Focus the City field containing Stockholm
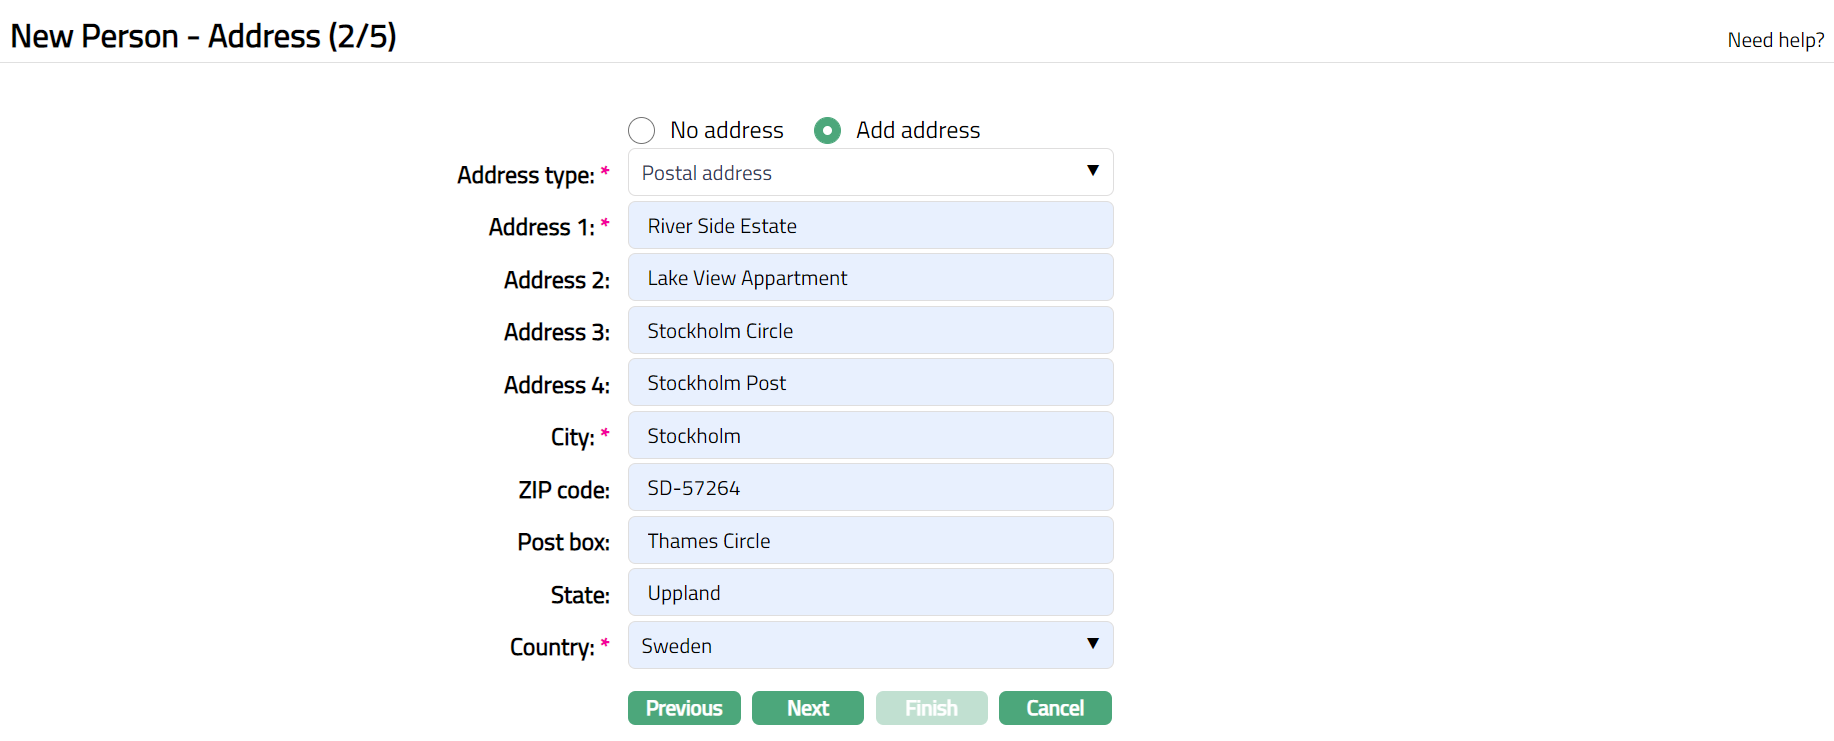Image resolution: width=1834 pixels, height=741 pixels. pyautogui.click(x=870, y=436)
